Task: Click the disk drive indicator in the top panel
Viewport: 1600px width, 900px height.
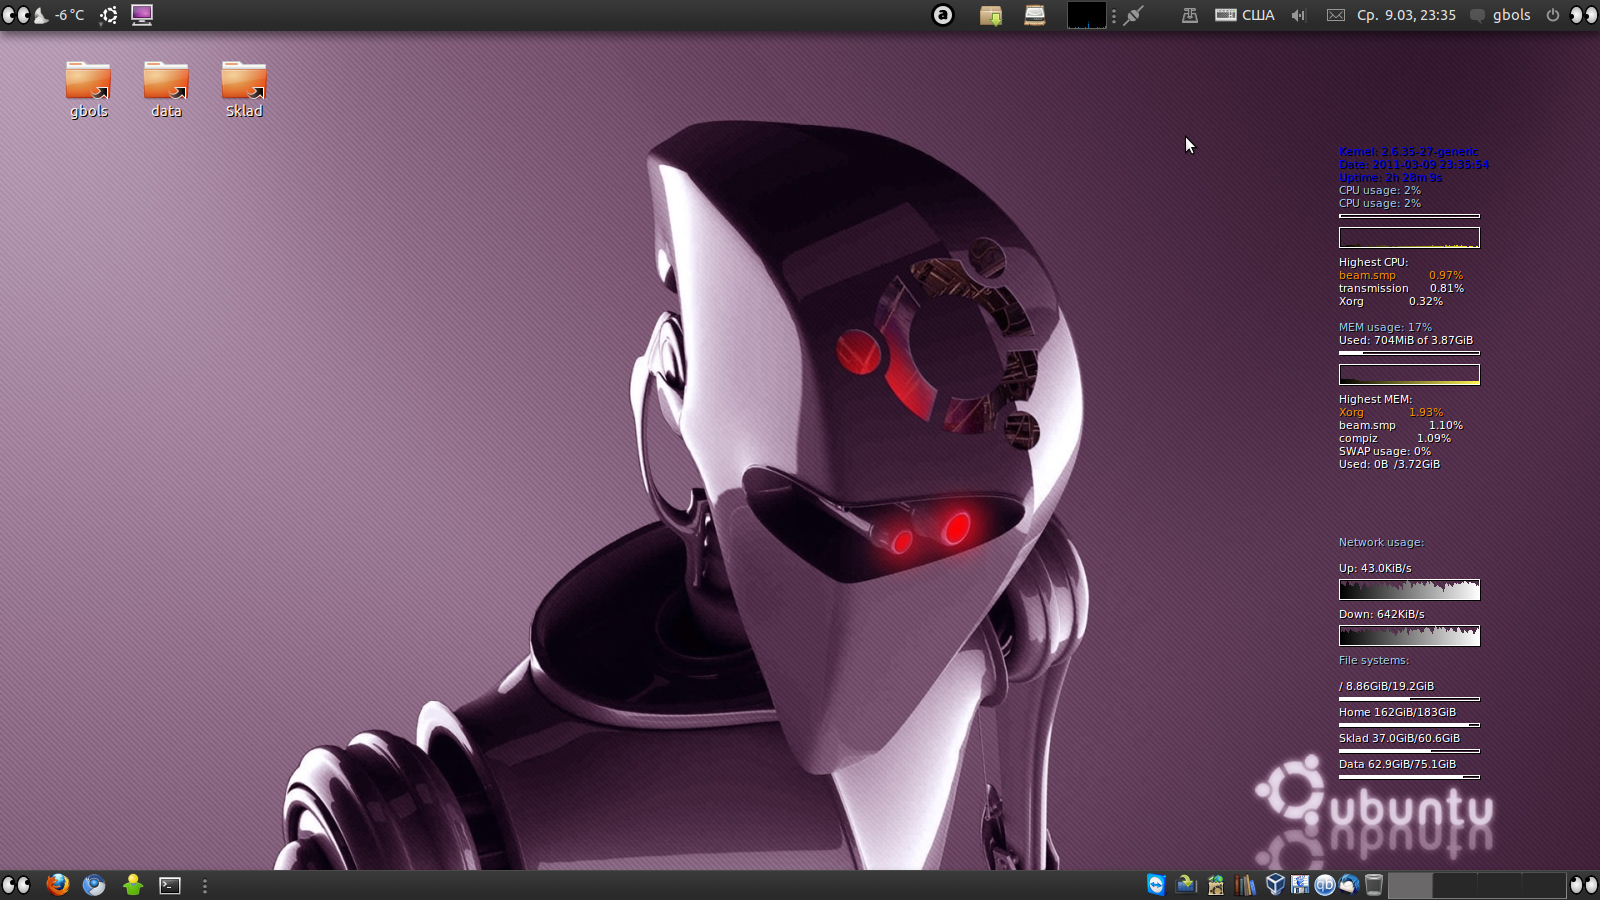Action: pos(1034,15)
